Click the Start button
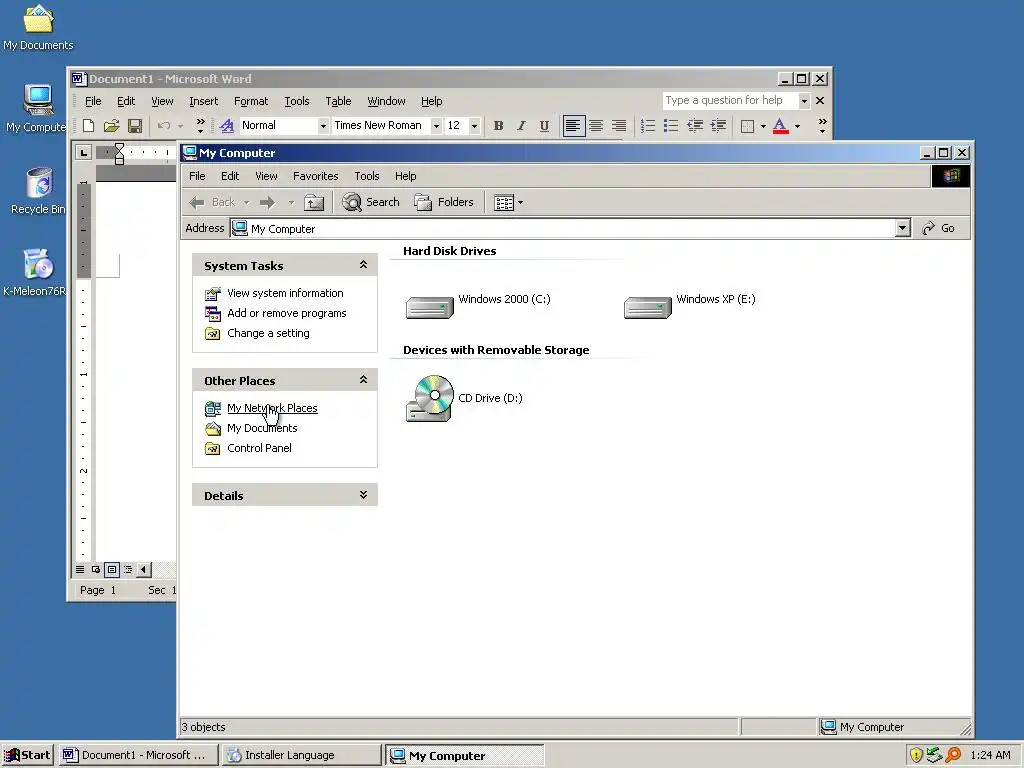The width and height of the screenshot is (1024, 768). pyautogui.click(x=27, y=755)
